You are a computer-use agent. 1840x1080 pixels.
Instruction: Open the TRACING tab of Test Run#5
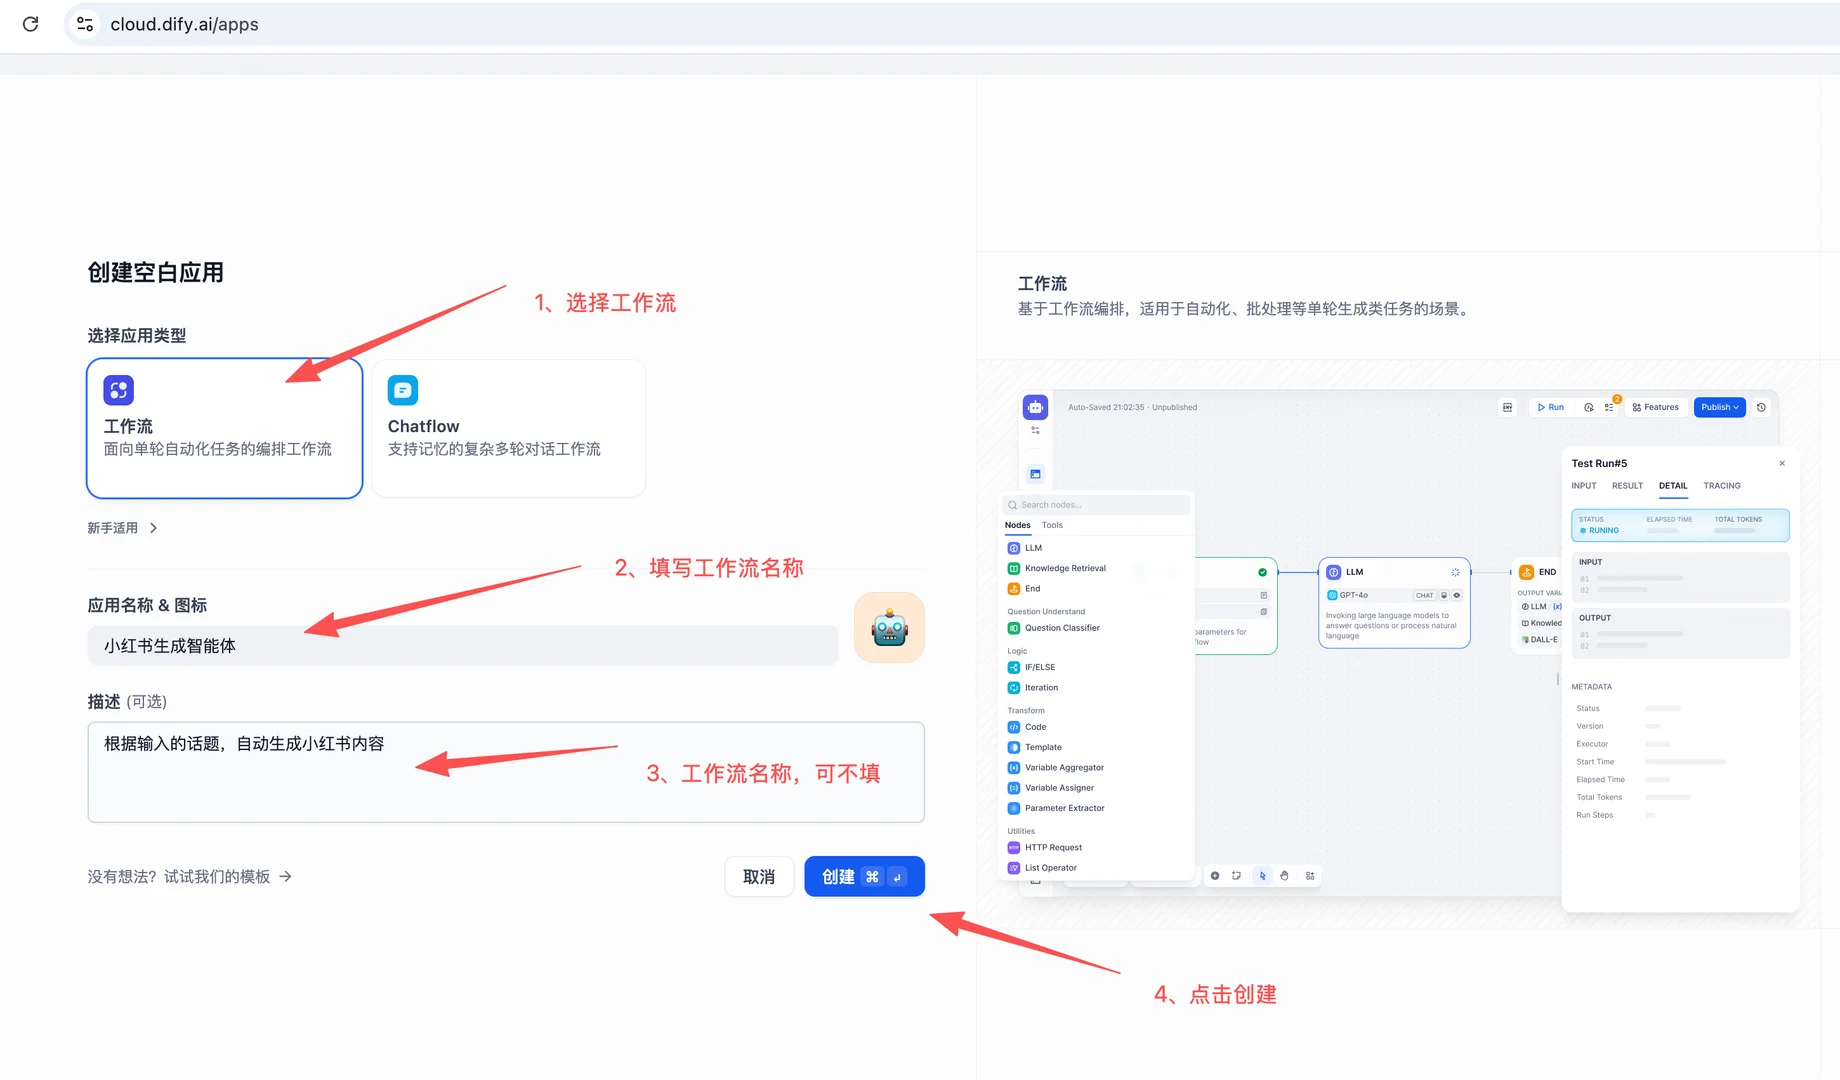[1722, 486]
